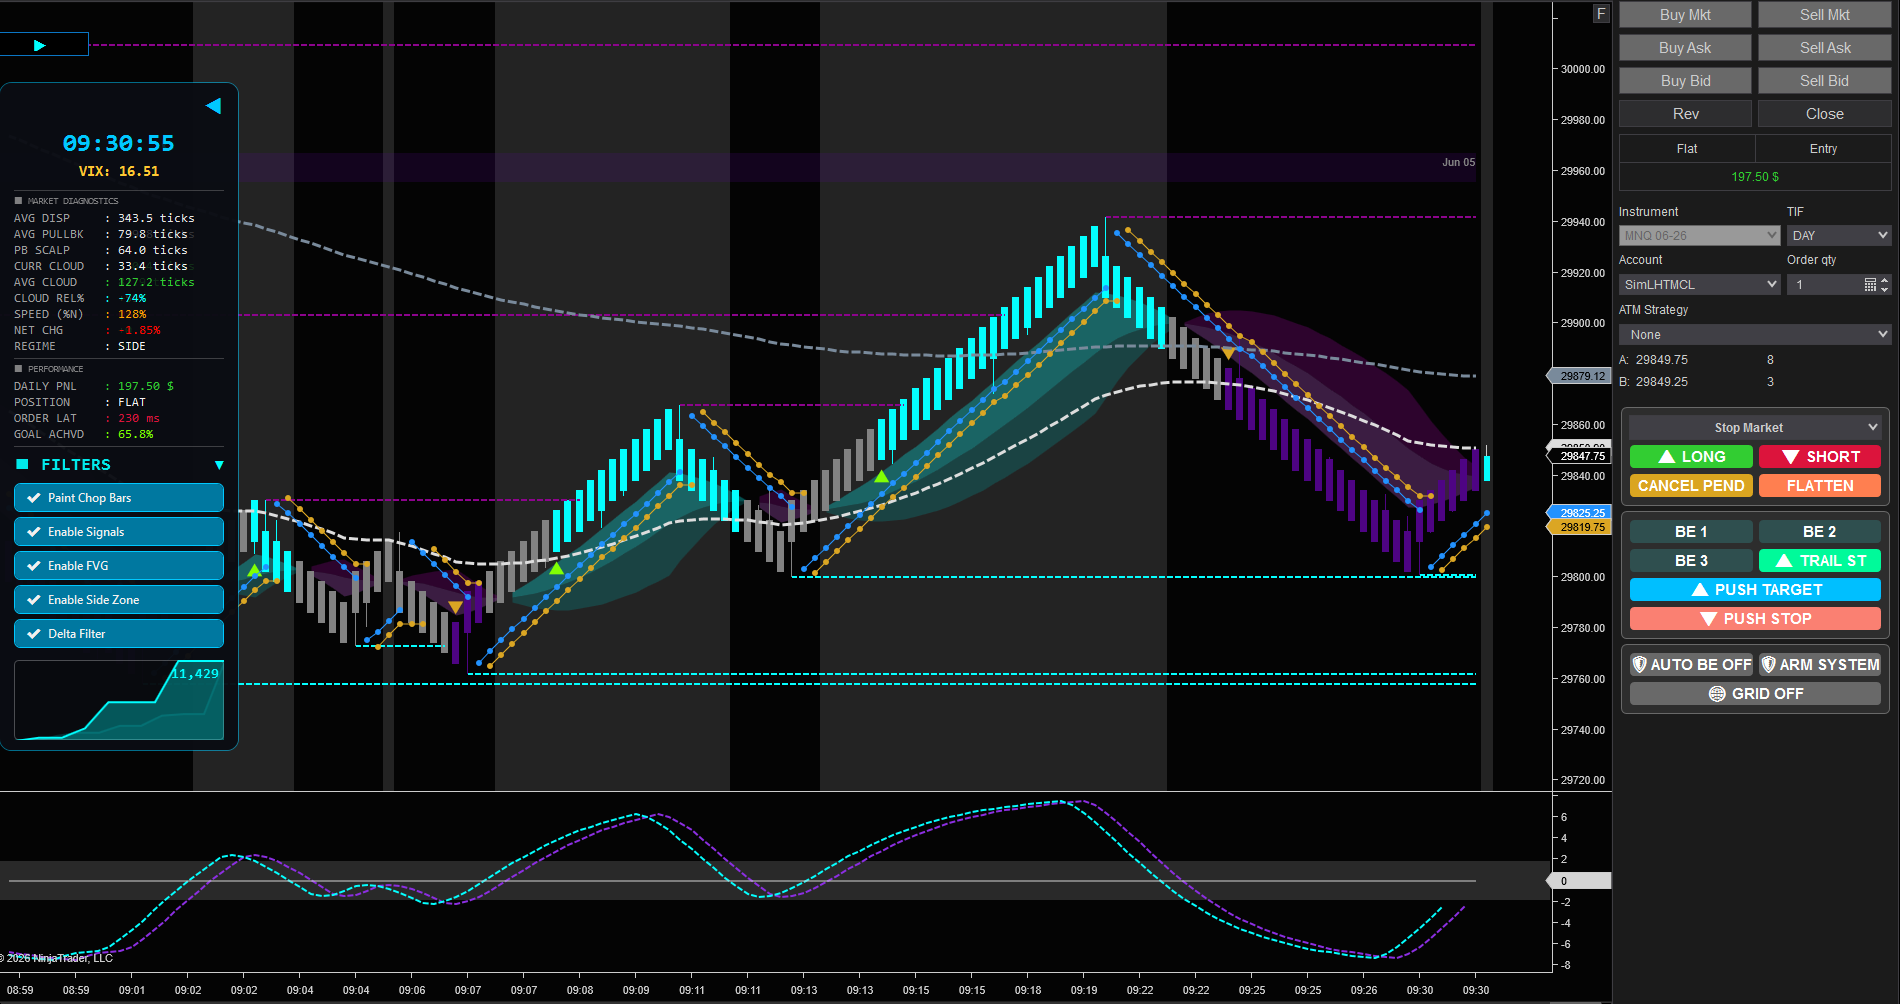The width and height of the screenshot is (1900, 1004).
Task: Toggle Enable FVG filter
Action: 119,566
